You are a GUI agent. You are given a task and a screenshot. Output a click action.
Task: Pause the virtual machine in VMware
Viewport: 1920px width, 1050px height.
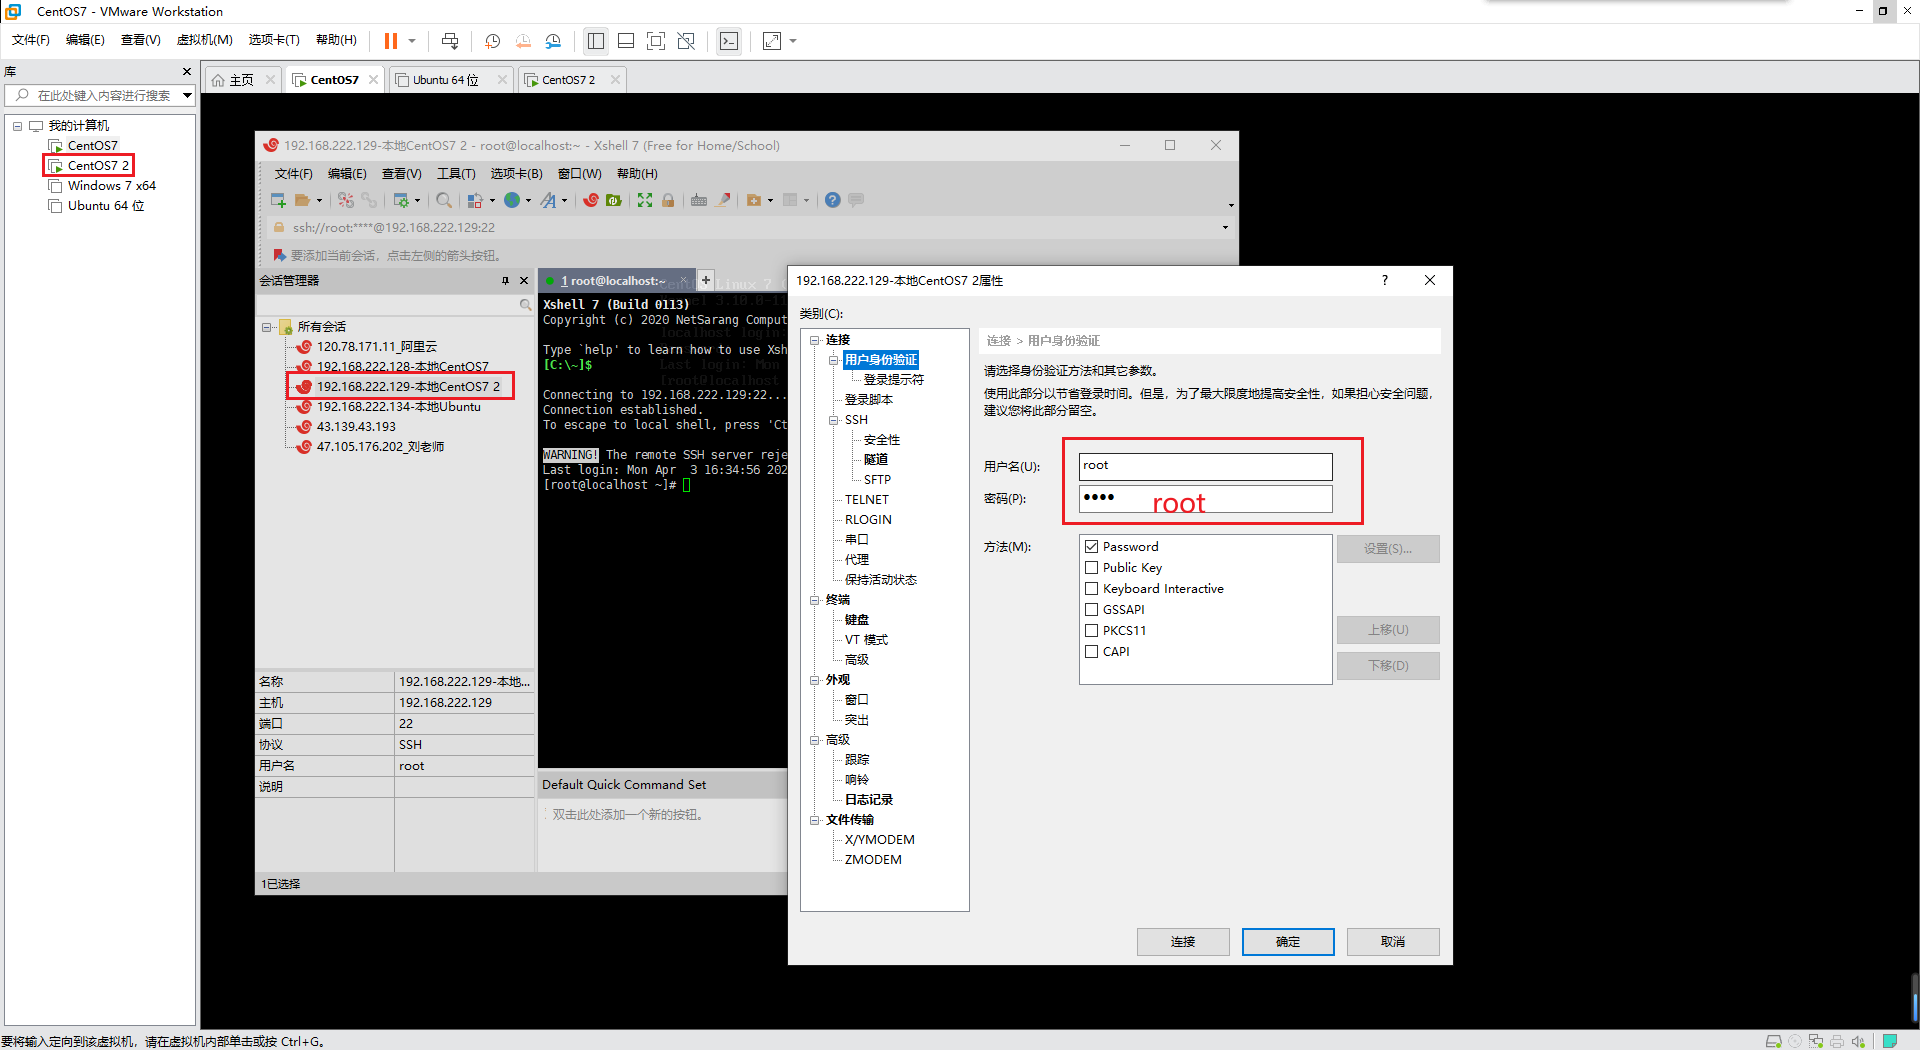tap(391, 41)
